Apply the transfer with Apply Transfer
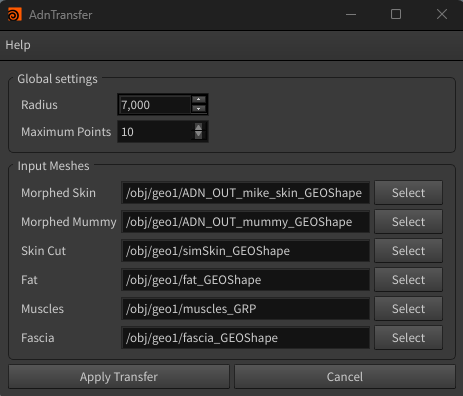The width and height of the screenshot is (463, 396). (119, 377)
